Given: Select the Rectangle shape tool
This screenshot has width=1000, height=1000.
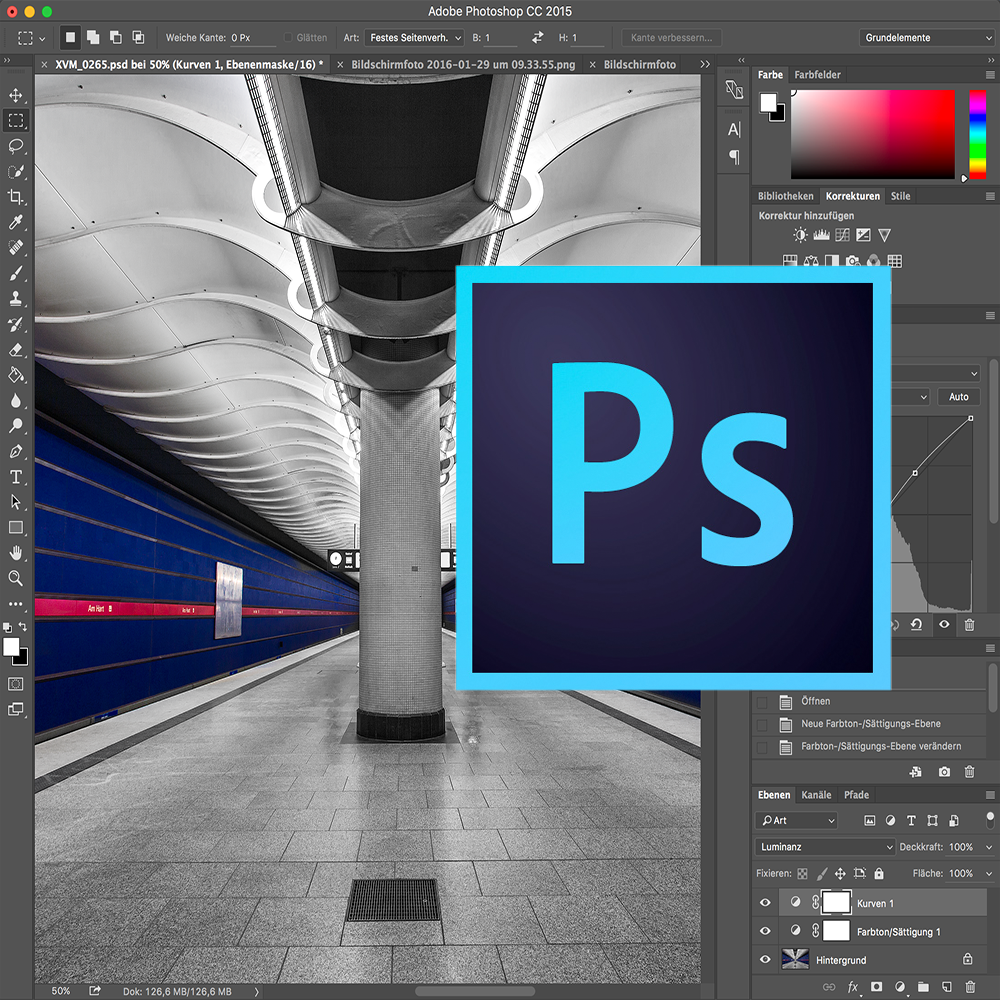Looking at the screenshot, I should [x=15, y=527].
